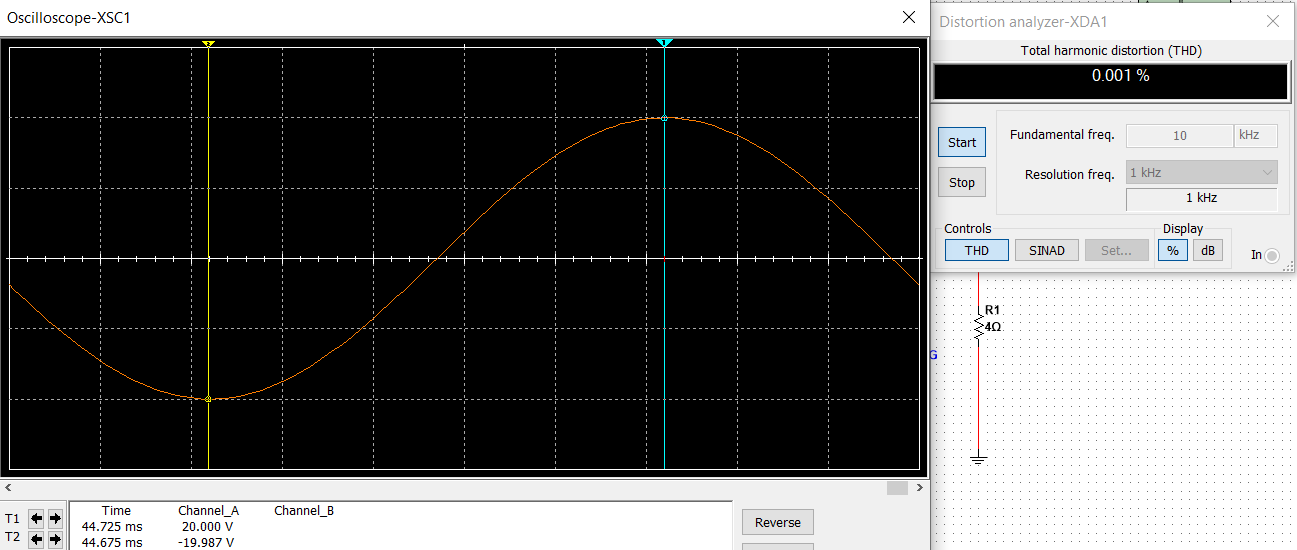The image size is (1297, 550).
Task: Click the Channel_B column header
Action: (x=304, y=511)
